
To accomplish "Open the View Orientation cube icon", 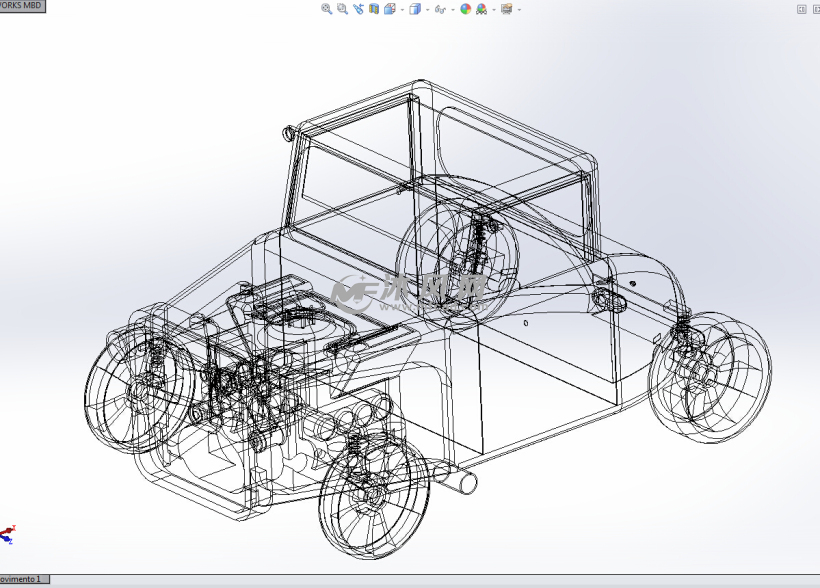I will (389, 9).
